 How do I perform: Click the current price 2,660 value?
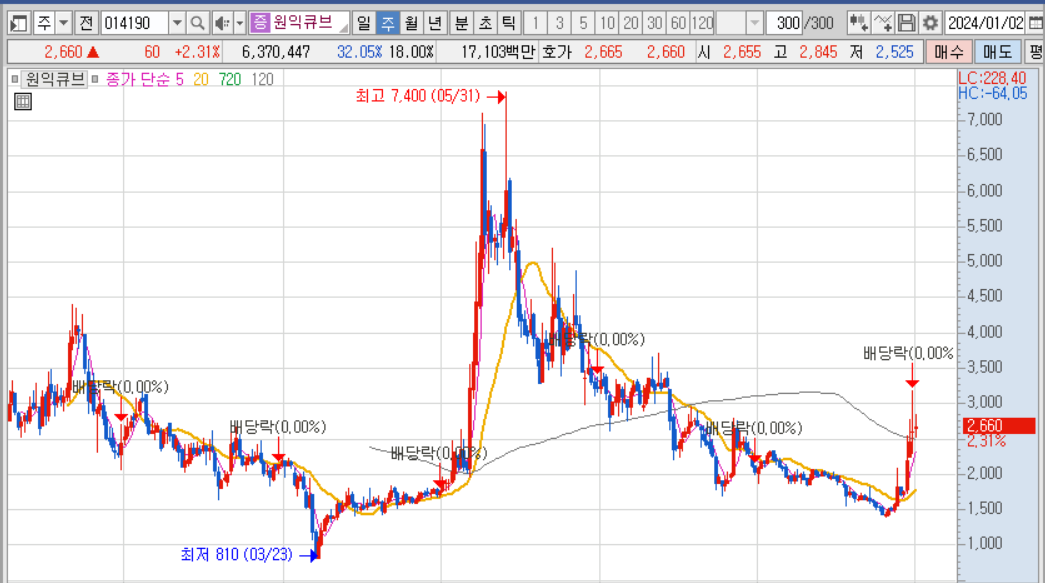click(x=63, y=52)
